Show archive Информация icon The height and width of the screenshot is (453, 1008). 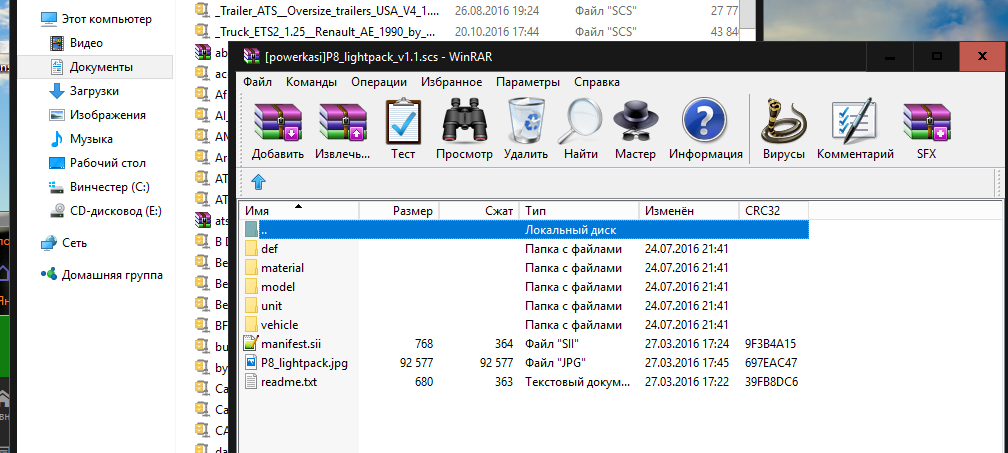tap(705, 121)
